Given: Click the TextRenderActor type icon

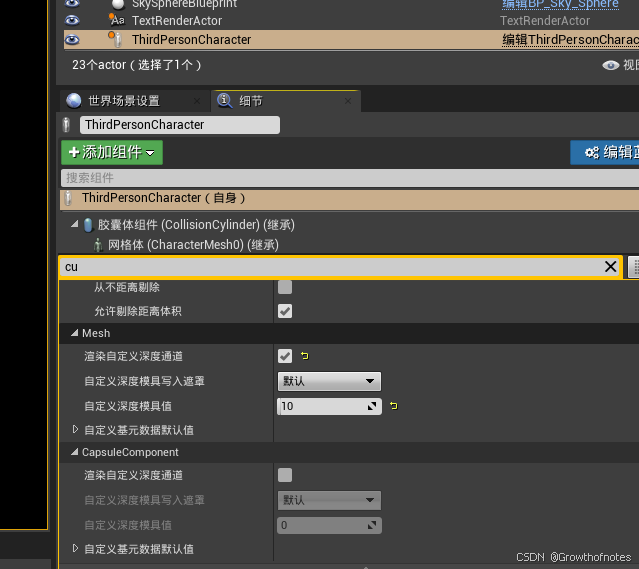Looking at the screenshot, I should tap(117, 20).
